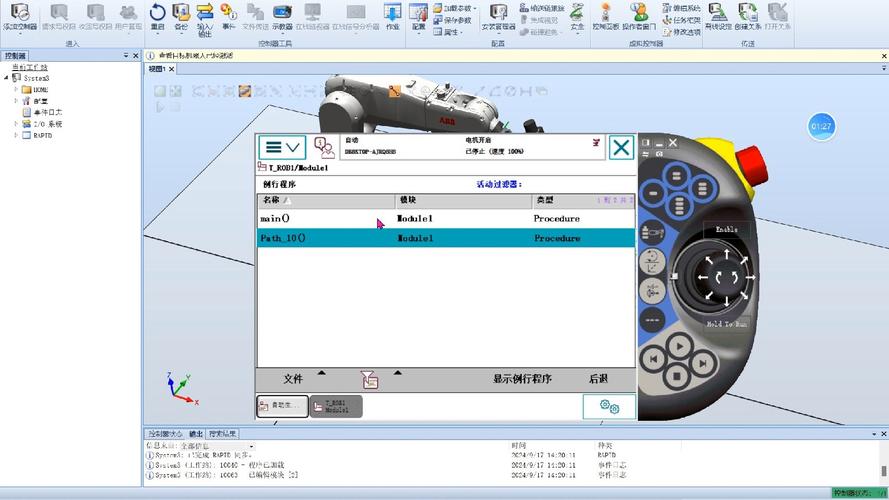Open the Backup (备份) tool
Viewport: 889px width, 500px height.
tap(181, 16)
